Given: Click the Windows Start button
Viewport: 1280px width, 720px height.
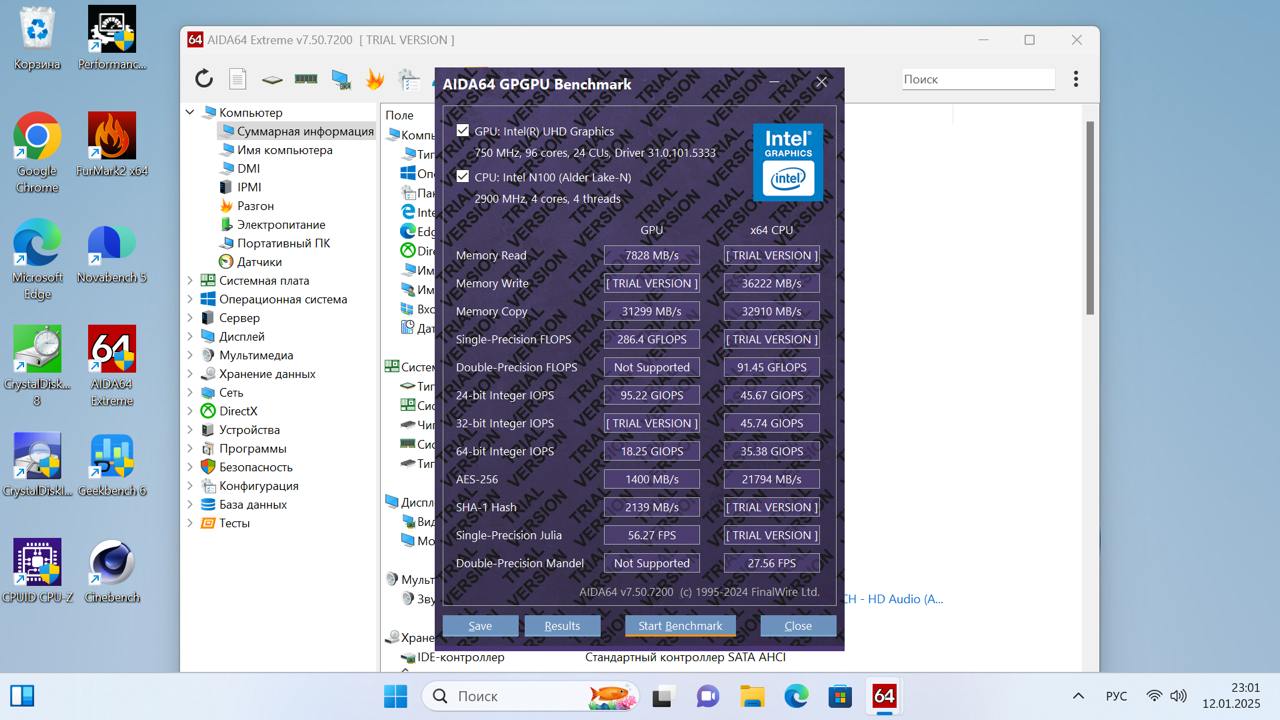Looking at the screenshot, I should [x=396, y=696].
